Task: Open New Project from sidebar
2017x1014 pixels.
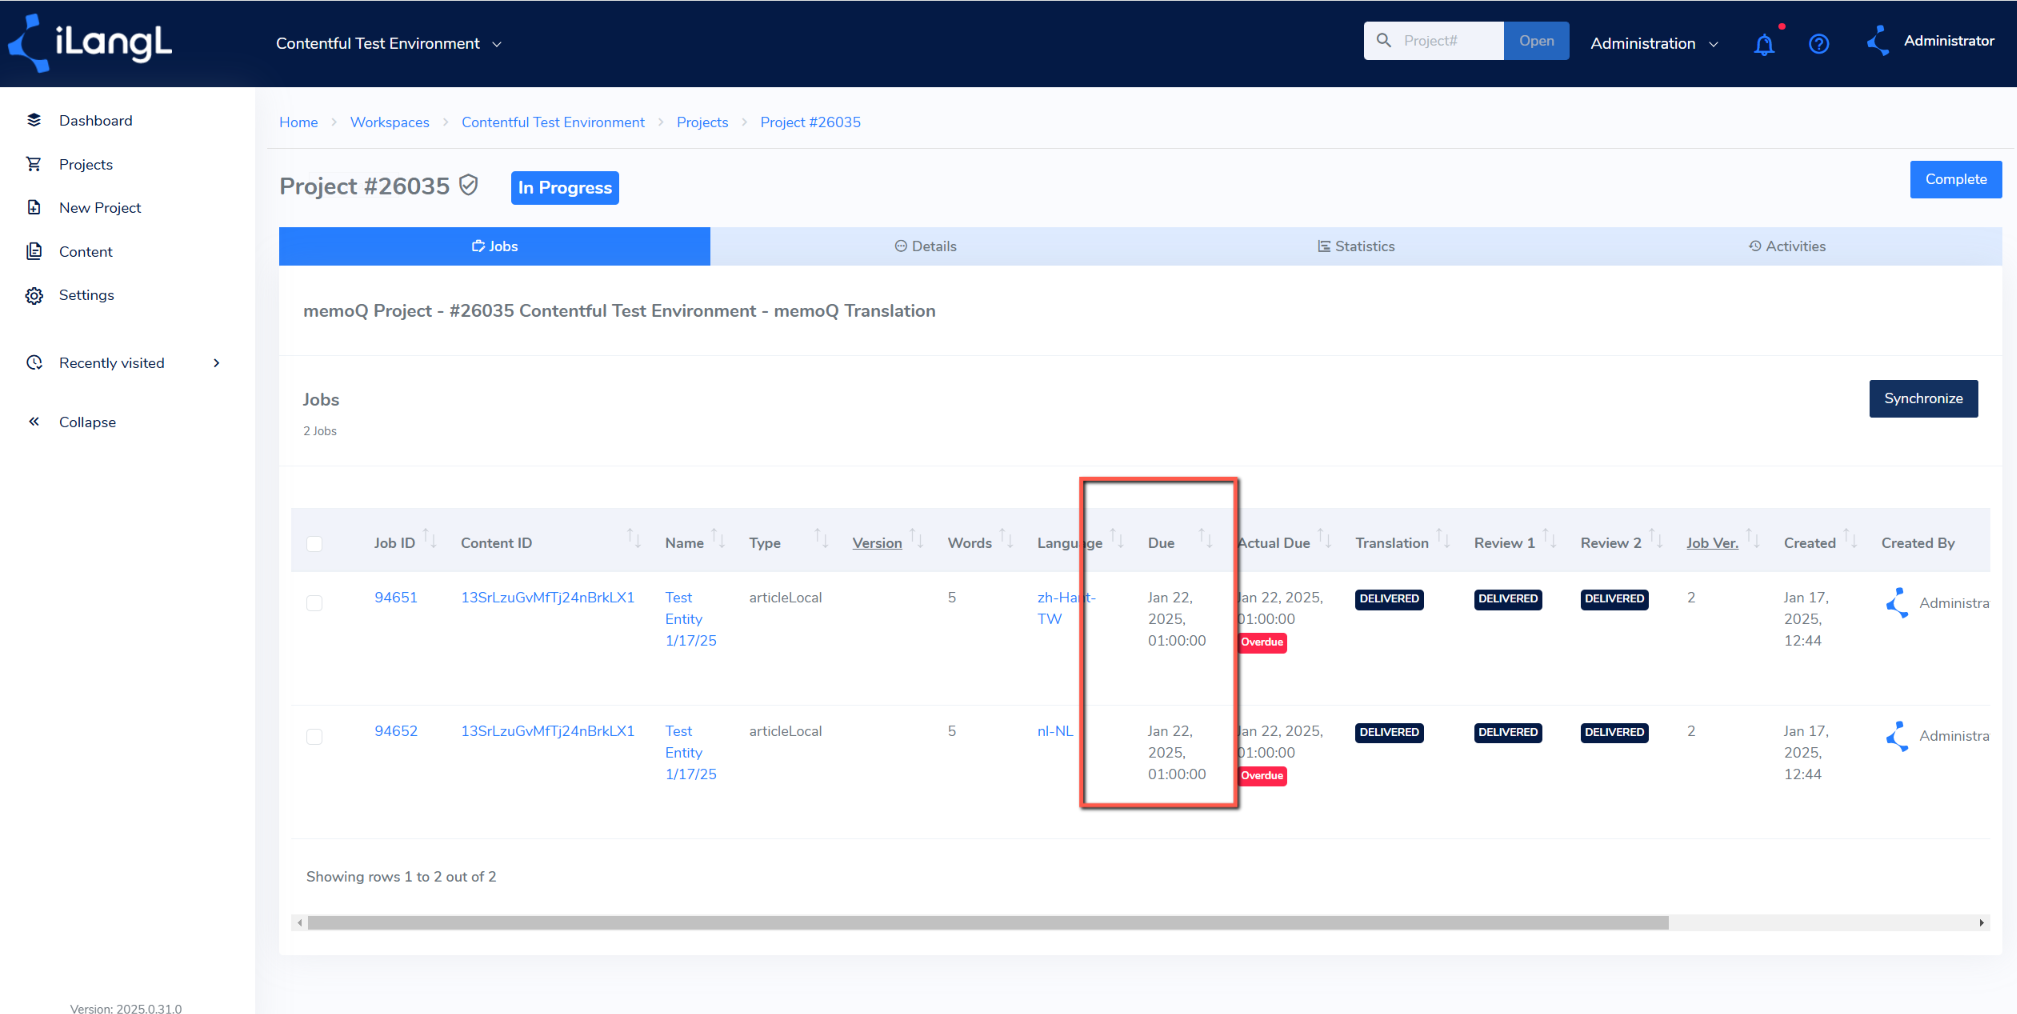Action: click(100, 207)
